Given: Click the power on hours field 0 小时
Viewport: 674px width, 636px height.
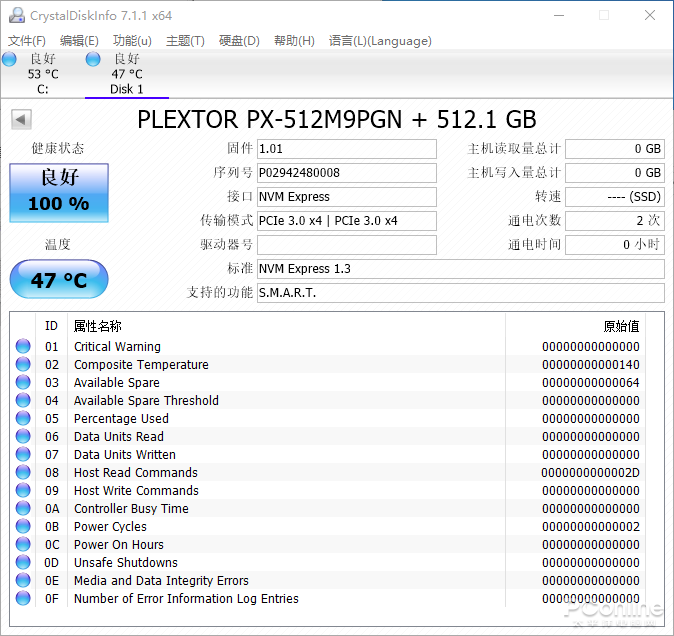Looking at the screenshot, I should pos(615,245).
